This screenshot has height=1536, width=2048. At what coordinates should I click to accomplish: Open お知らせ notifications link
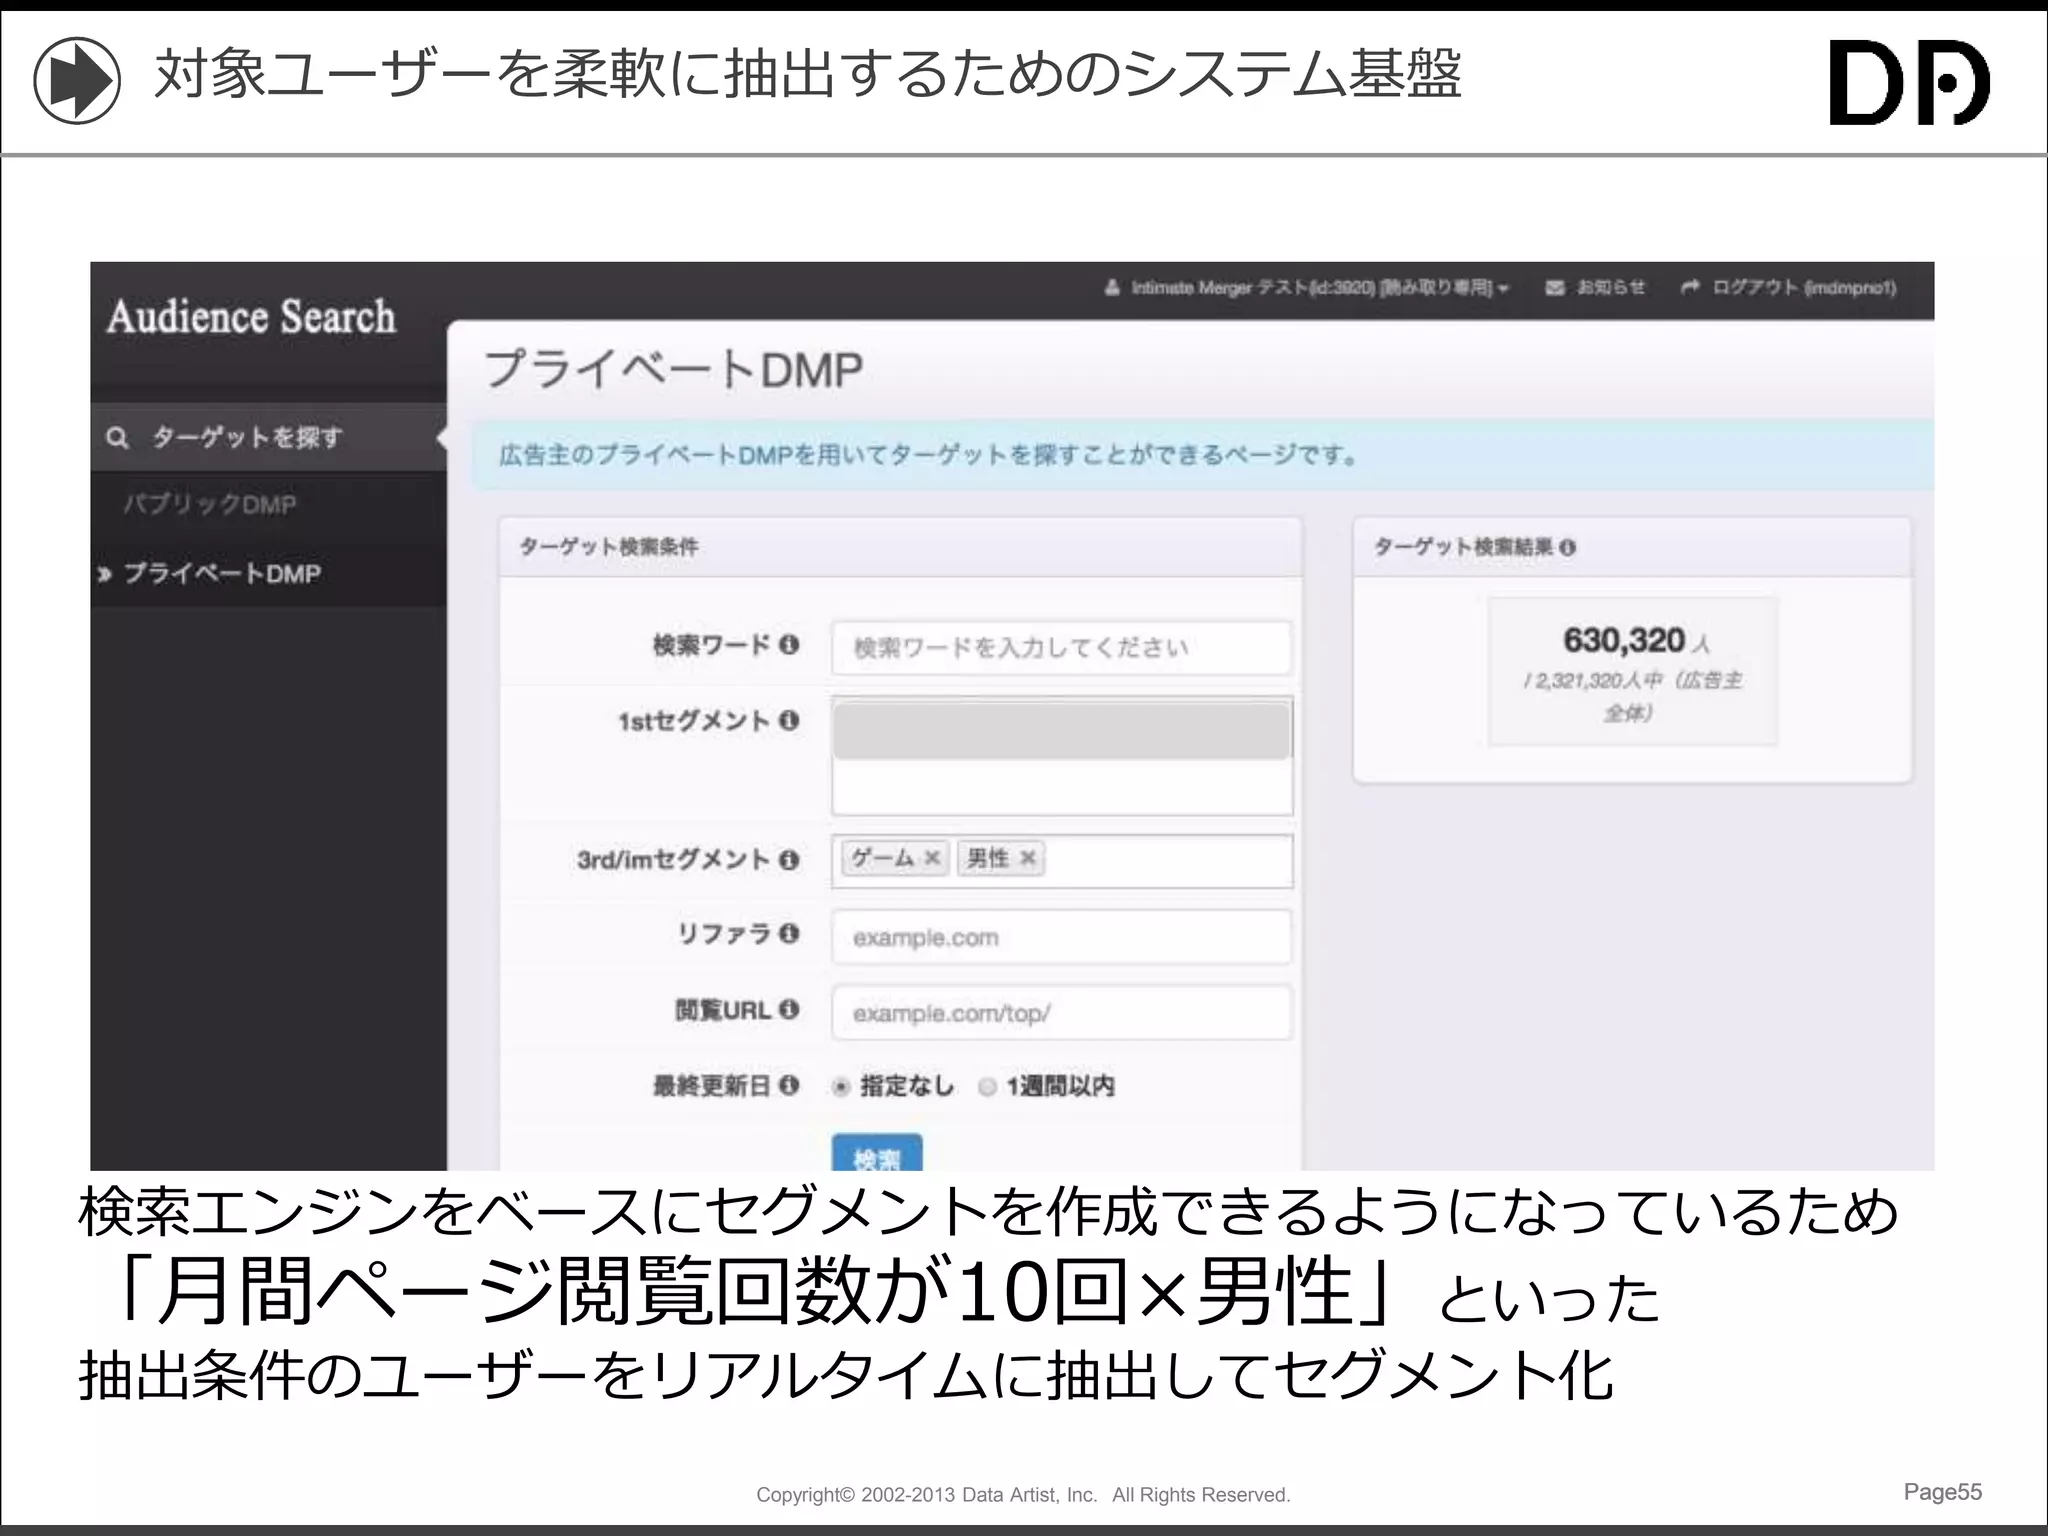1595,288
